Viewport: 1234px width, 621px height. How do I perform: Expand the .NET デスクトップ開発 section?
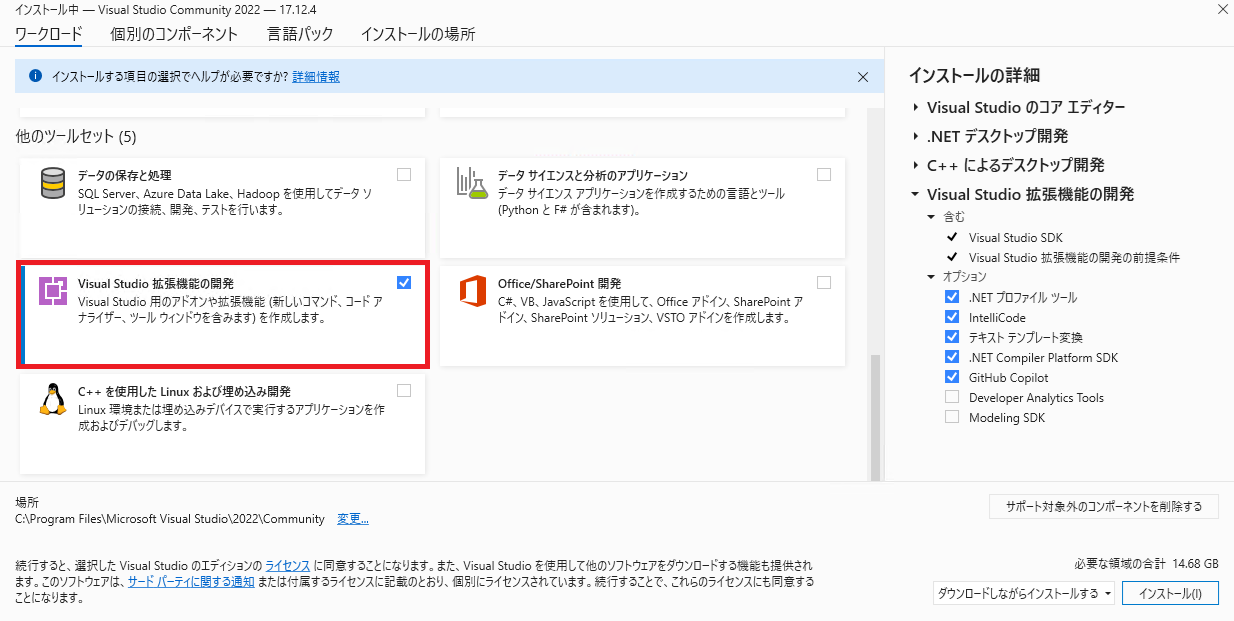[x=916, y=137]
